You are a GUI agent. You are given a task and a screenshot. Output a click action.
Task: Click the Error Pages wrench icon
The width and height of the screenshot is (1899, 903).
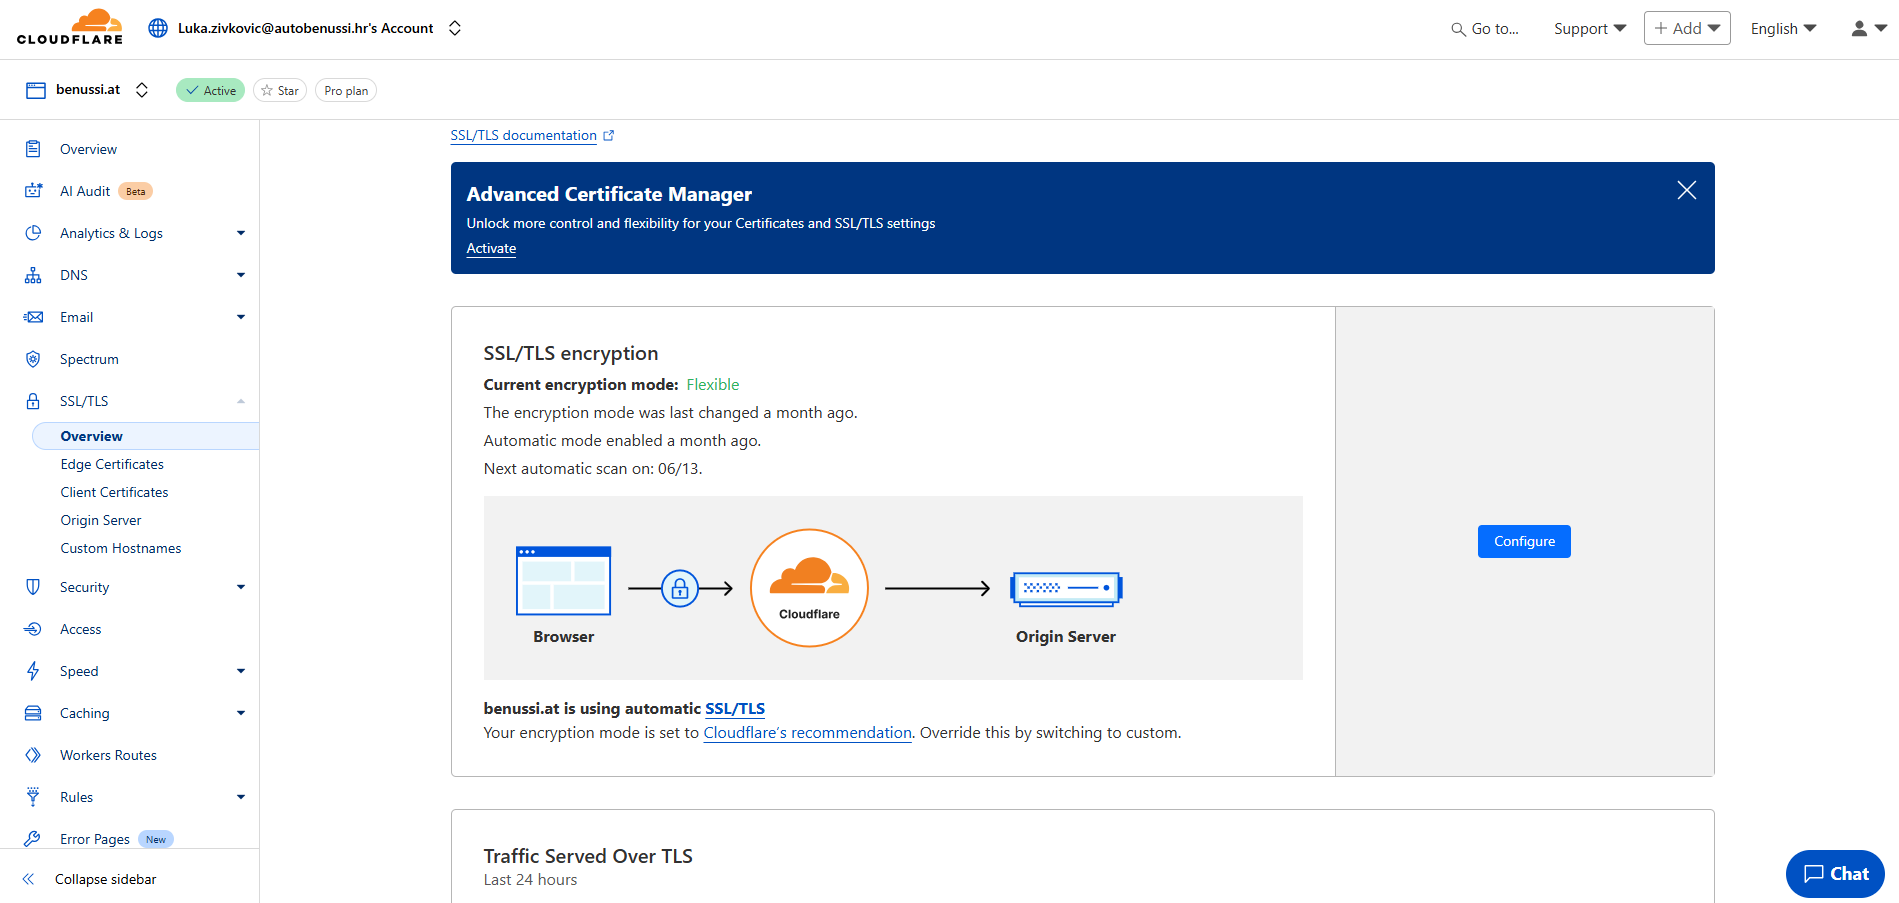(x=33, y=839)
